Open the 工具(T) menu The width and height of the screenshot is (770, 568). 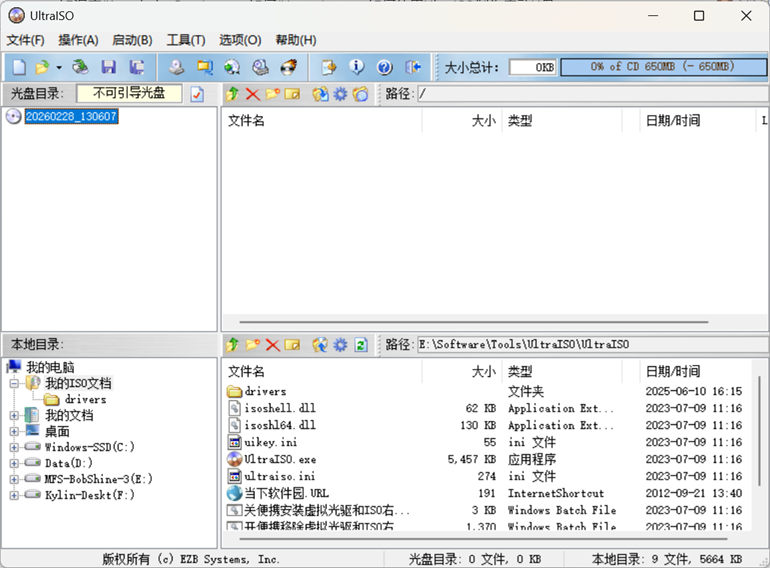click(186, 40)
